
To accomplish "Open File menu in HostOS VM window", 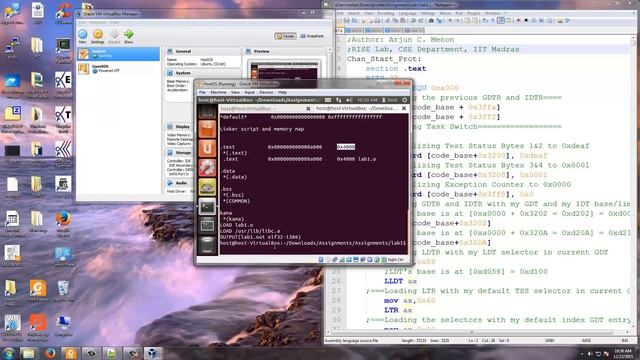I will coord(202,93).
